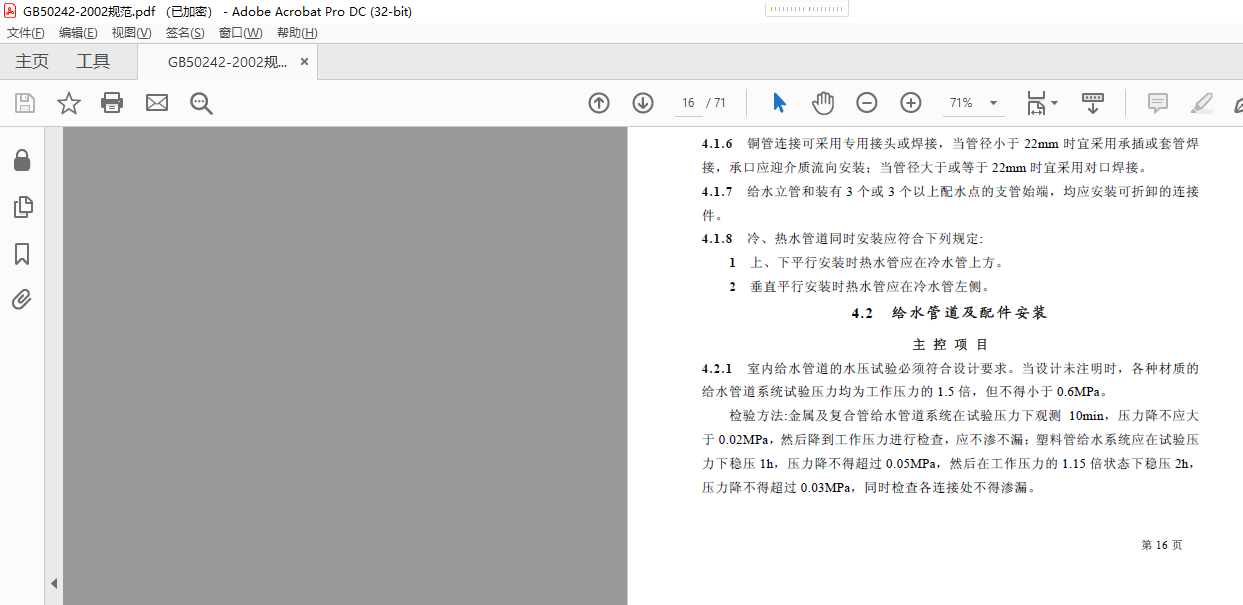Click the 主控项目 subheading
Screen dimensions: 1243x605
click(951, 344)
